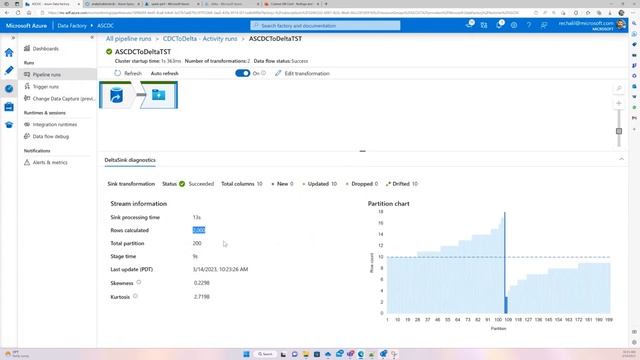Focus the Search factory and documentation box
The width and height of the screenshot is (640, 360).
325,26
